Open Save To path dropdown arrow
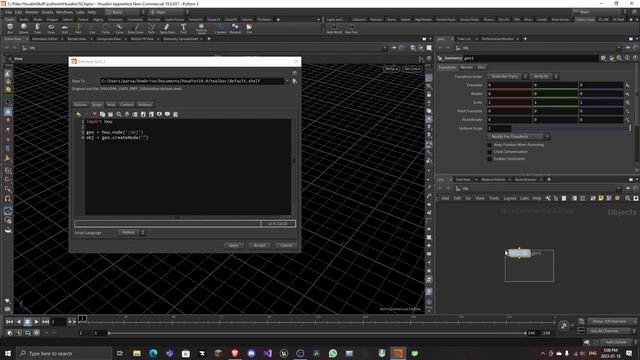 click(287, 81)
